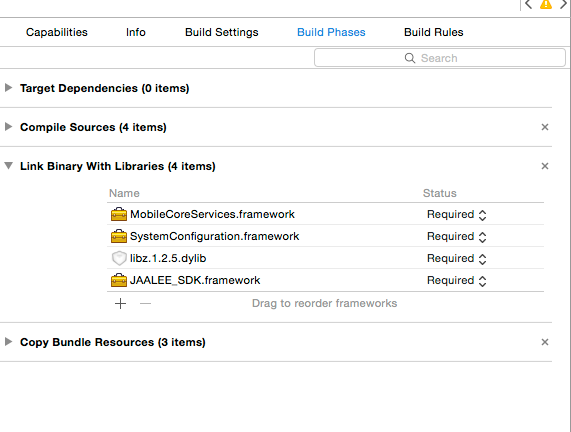
Task: Delete the Link Binary With Libraries phase
Action: 545,166
